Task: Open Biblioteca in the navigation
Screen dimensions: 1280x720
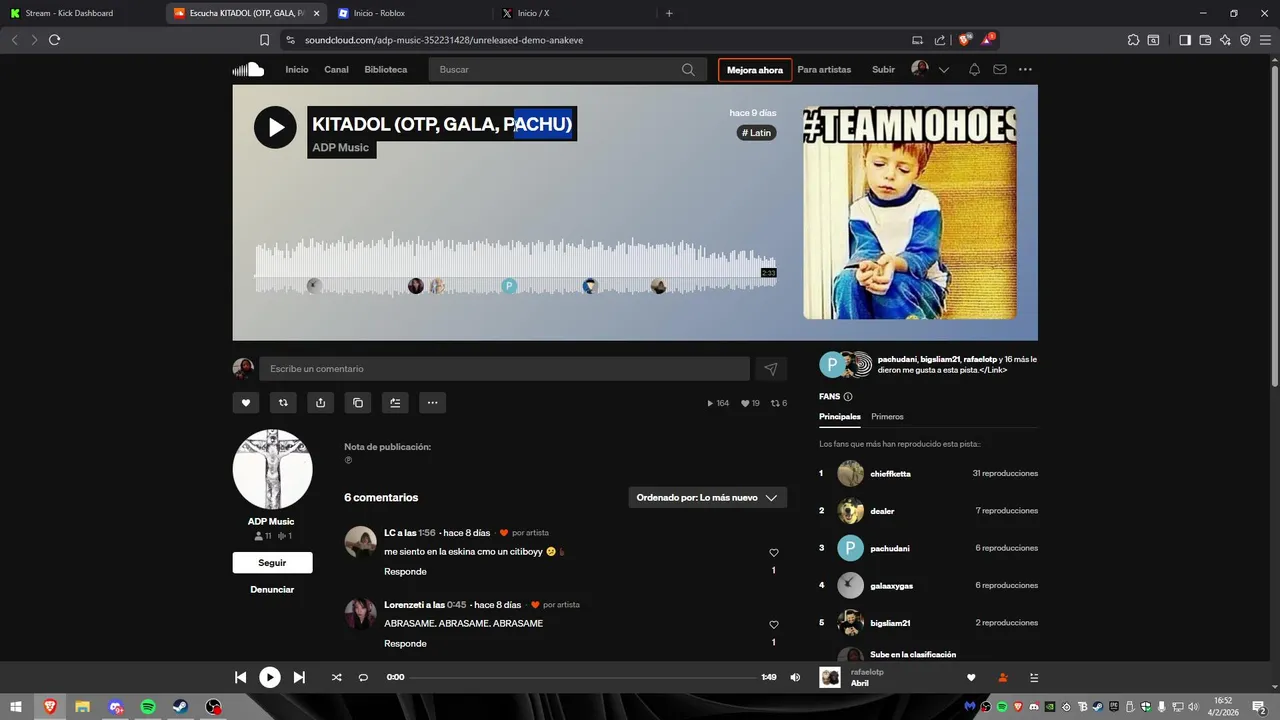Action: [386, 70]
